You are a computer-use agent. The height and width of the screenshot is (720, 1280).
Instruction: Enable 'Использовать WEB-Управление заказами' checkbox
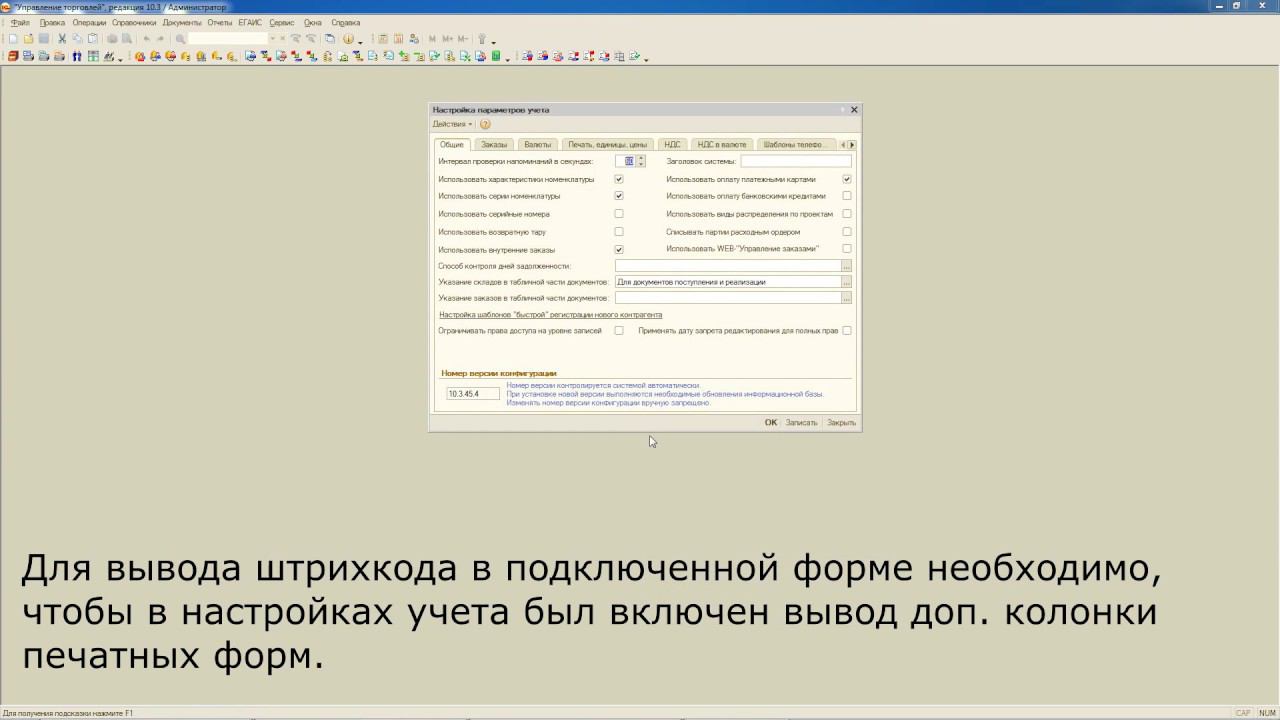click(847, 249)
